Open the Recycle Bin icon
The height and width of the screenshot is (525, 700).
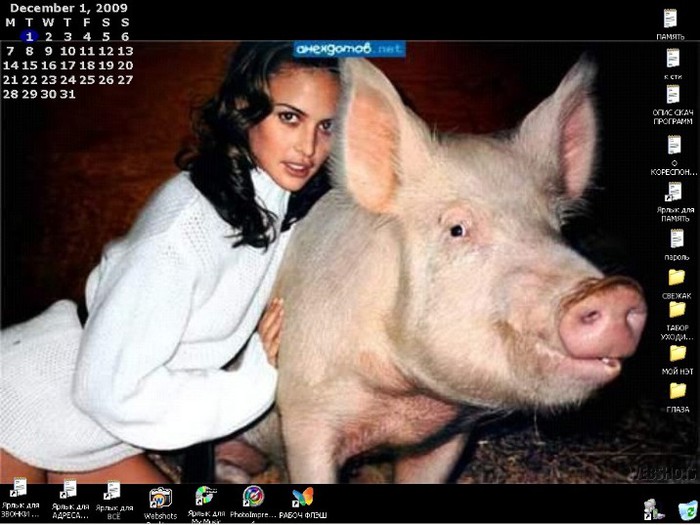(688, 510)
